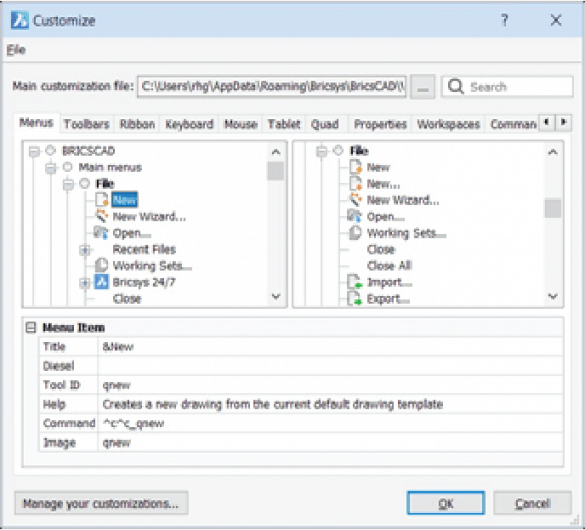Switch to the Properties tab
Viewport: 585px width, 530px height.
(380, 124)
